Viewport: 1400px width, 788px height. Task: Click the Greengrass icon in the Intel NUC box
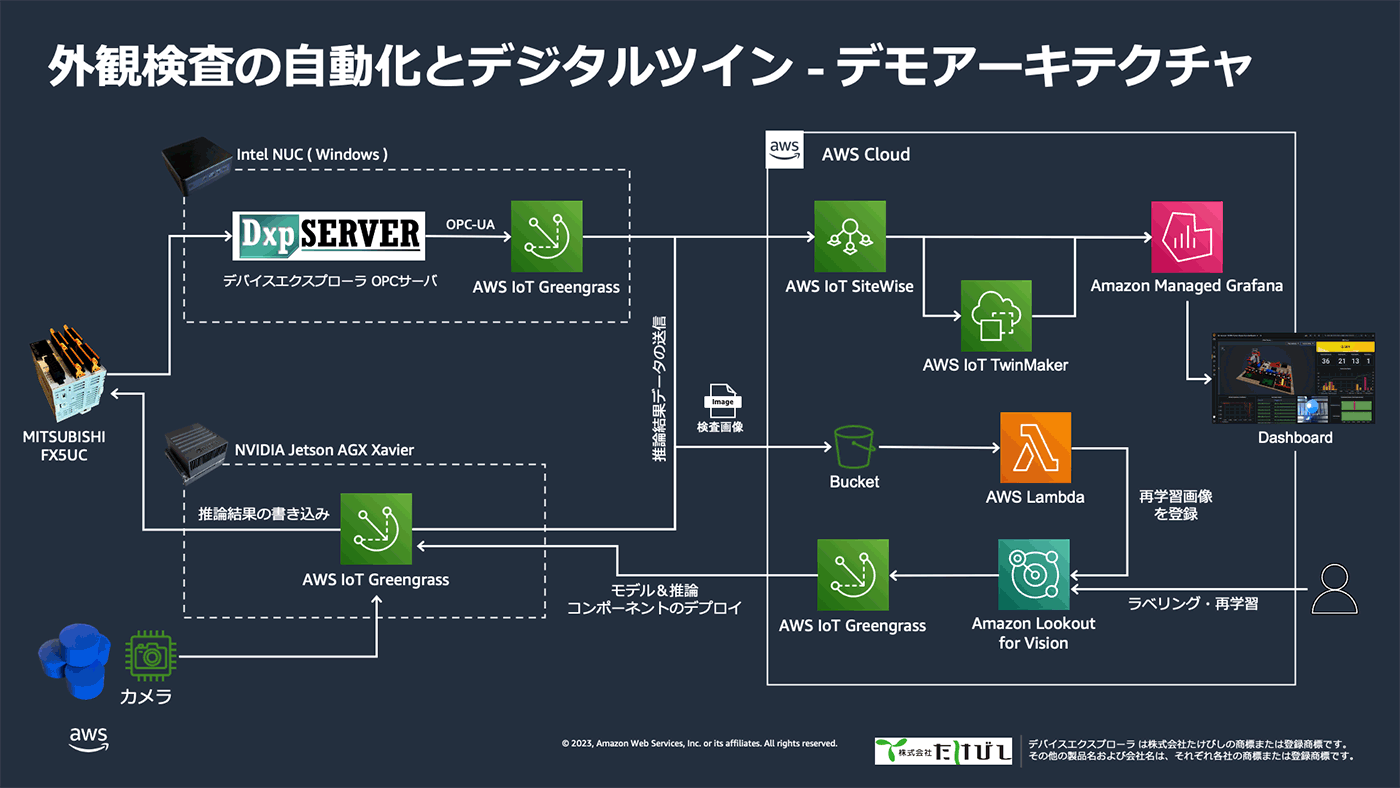point(546,237)
